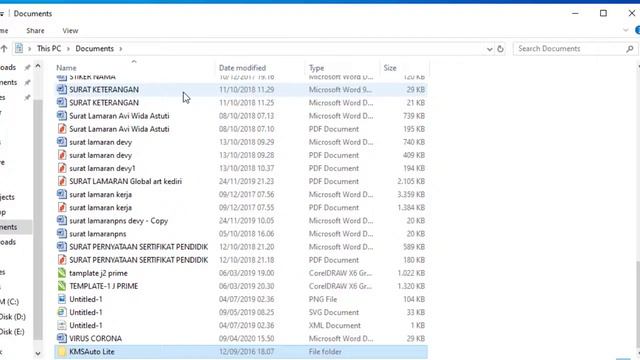Click Word icon of surat lamaran devy 740 KB
Image resolution: width=640 pixels, height=360 pixels.
[62, 142]
